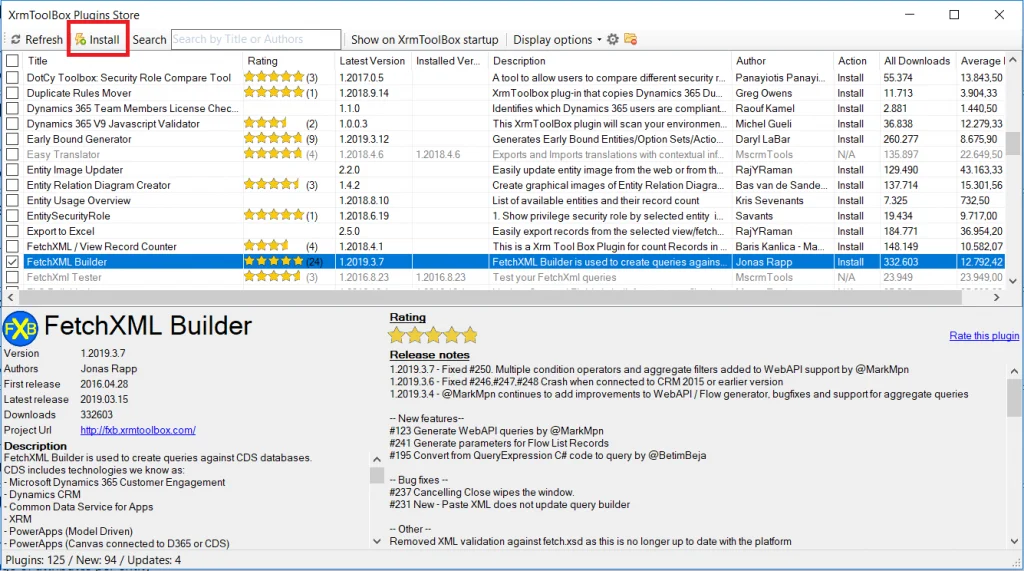Click the rating stars in details pane

(433, 336)
